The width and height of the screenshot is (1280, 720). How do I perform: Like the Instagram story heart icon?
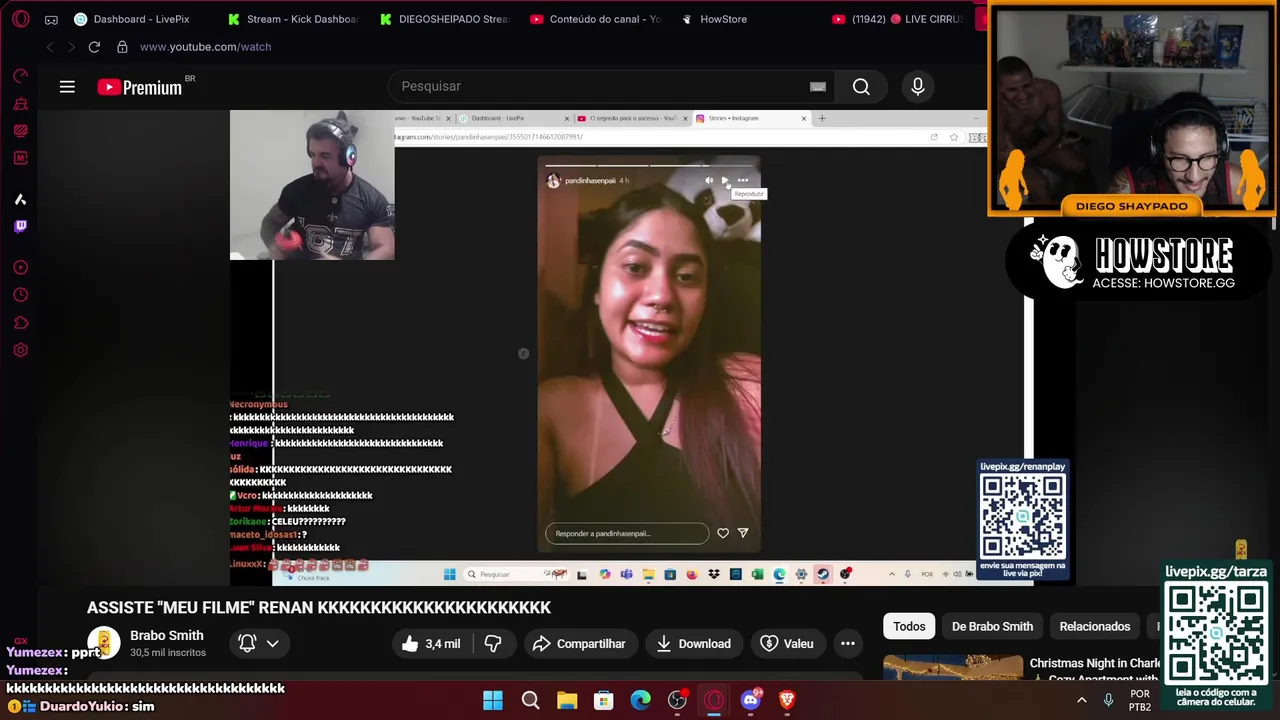(x=723, y=533)
